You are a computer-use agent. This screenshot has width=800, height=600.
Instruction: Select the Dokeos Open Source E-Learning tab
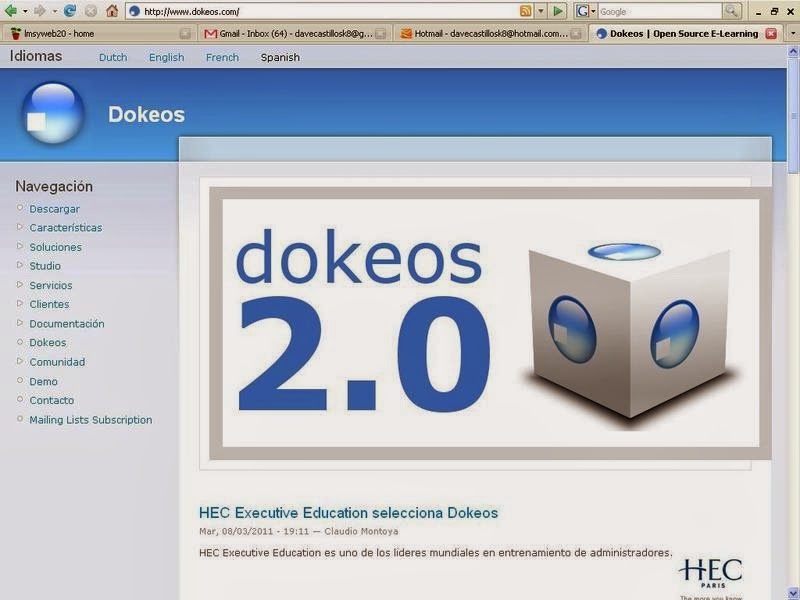pyautogui.click(x=685, y=34)
